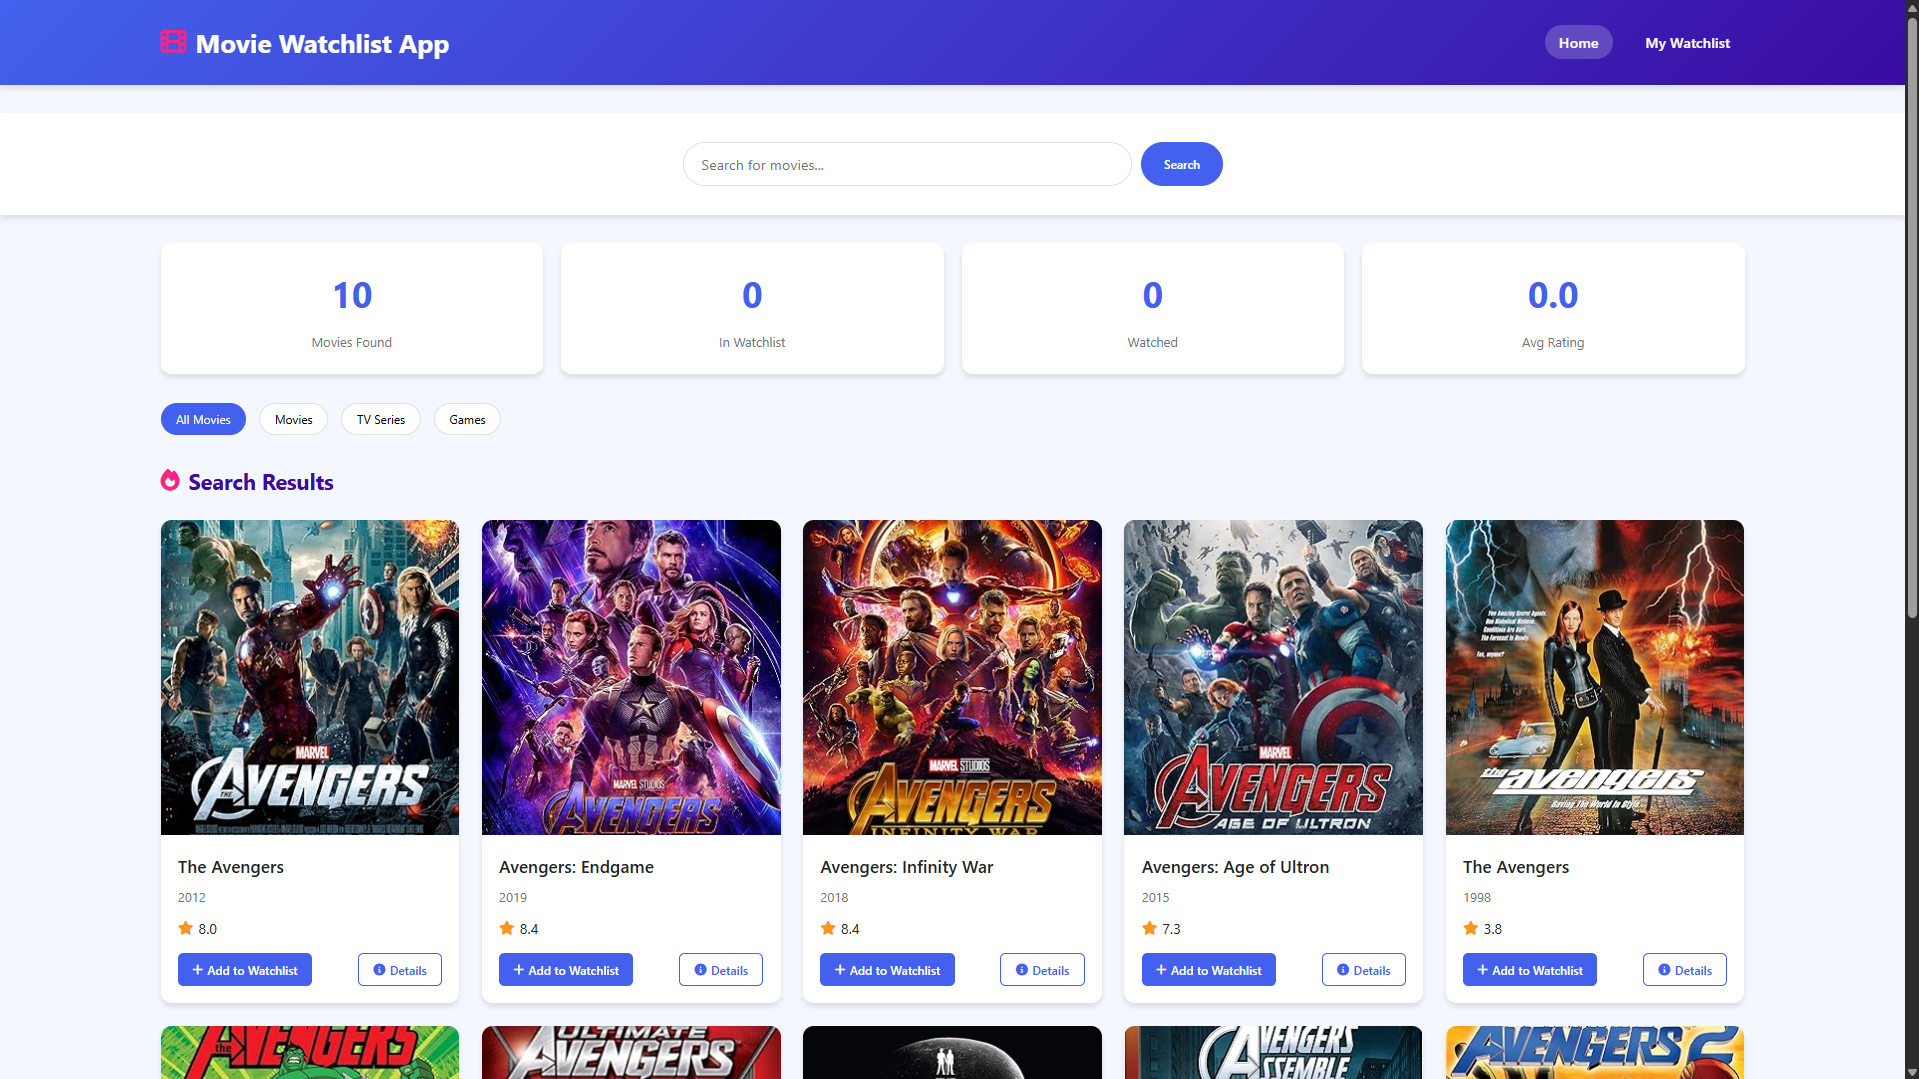Click the Avengers: Infinity War poster
This screenshot has width=1919, height=1079.
tap(952, 677)
